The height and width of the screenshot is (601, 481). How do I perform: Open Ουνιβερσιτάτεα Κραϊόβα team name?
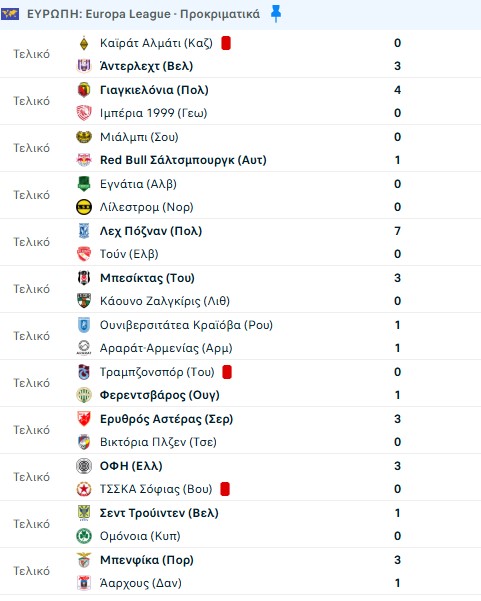(186, 325)
